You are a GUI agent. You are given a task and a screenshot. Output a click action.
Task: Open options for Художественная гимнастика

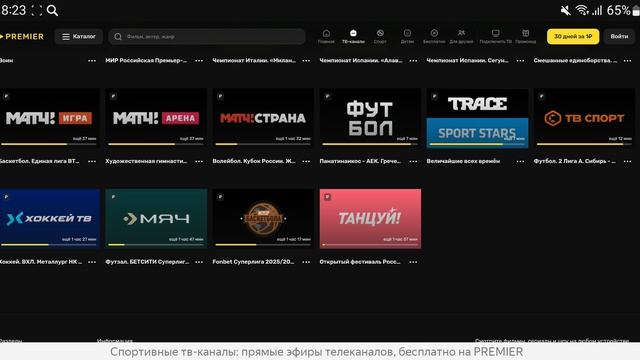[x=199, y=161]
